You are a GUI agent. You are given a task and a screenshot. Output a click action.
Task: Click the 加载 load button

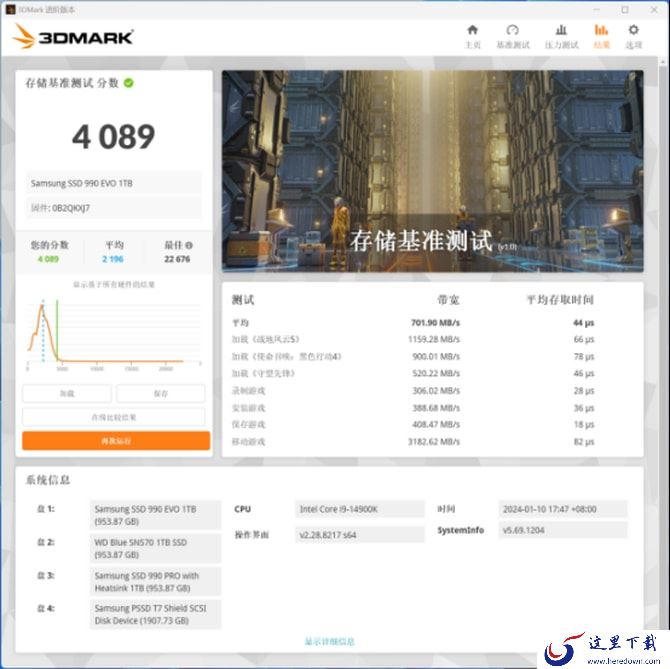point(67,393)
